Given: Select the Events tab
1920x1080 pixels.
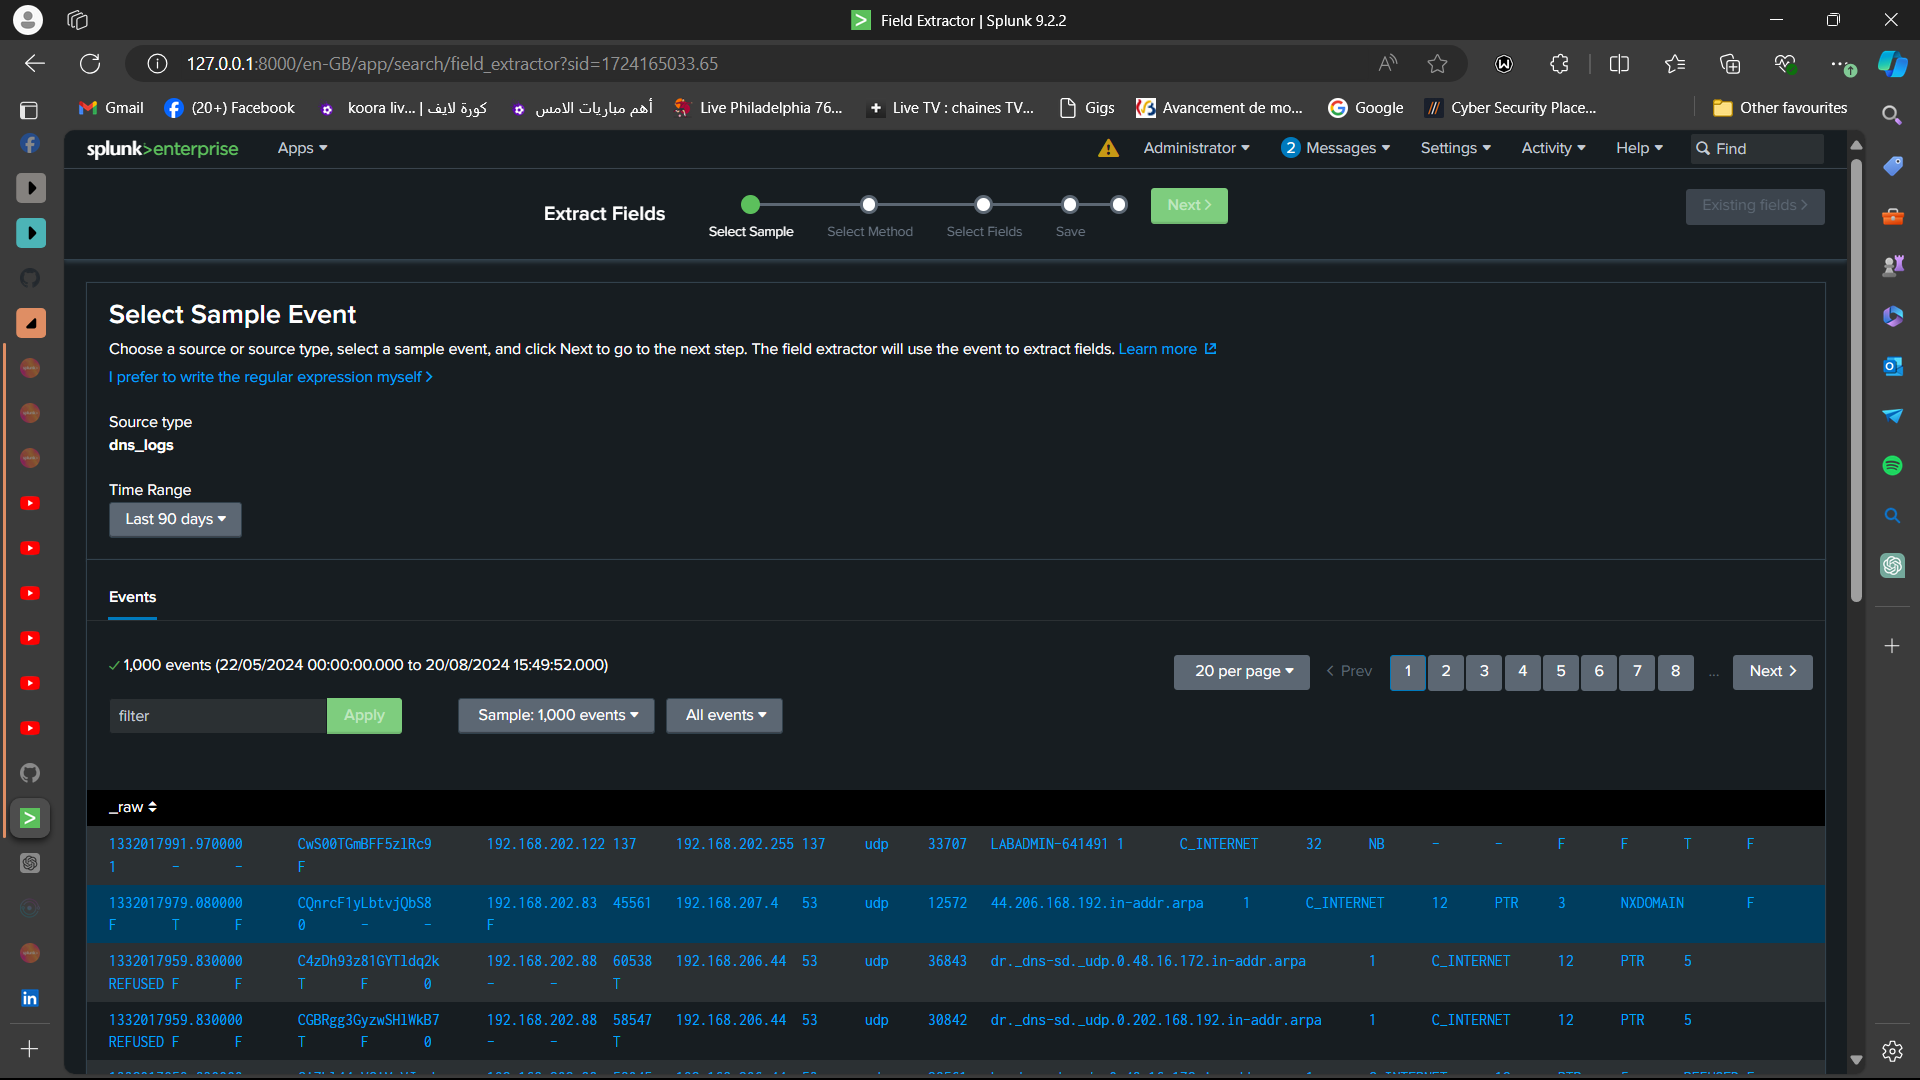Looking at the screenshot, I should (x=132, y=597).
